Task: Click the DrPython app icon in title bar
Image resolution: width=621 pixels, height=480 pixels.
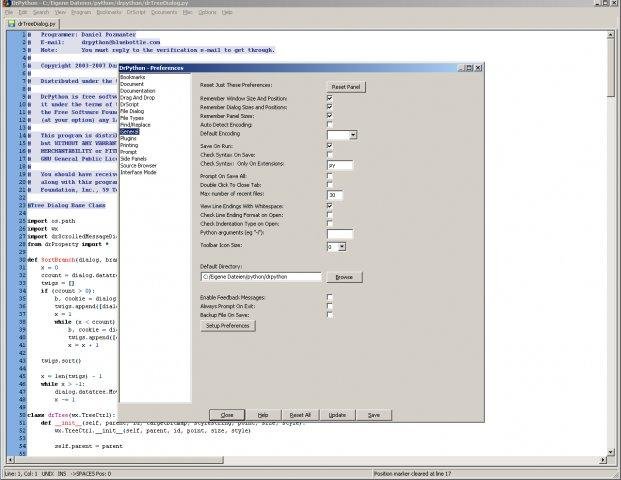Action: point(6,3)
